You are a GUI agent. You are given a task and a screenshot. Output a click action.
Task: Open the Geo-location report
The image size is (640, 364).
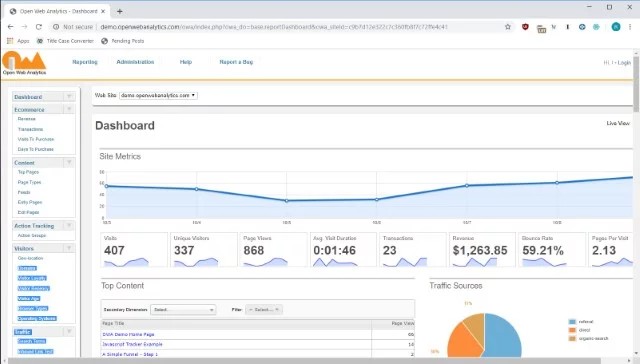(31, 258)
